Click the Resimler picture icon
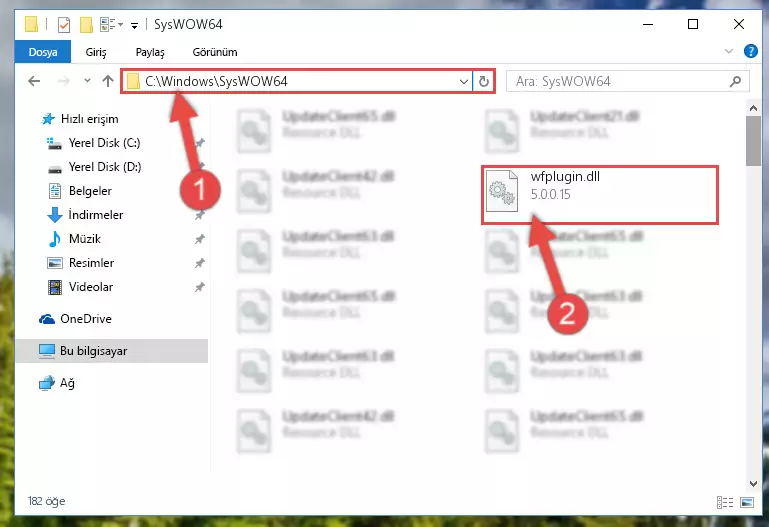The height and width of the screenshot is (527, 769). 54,263
